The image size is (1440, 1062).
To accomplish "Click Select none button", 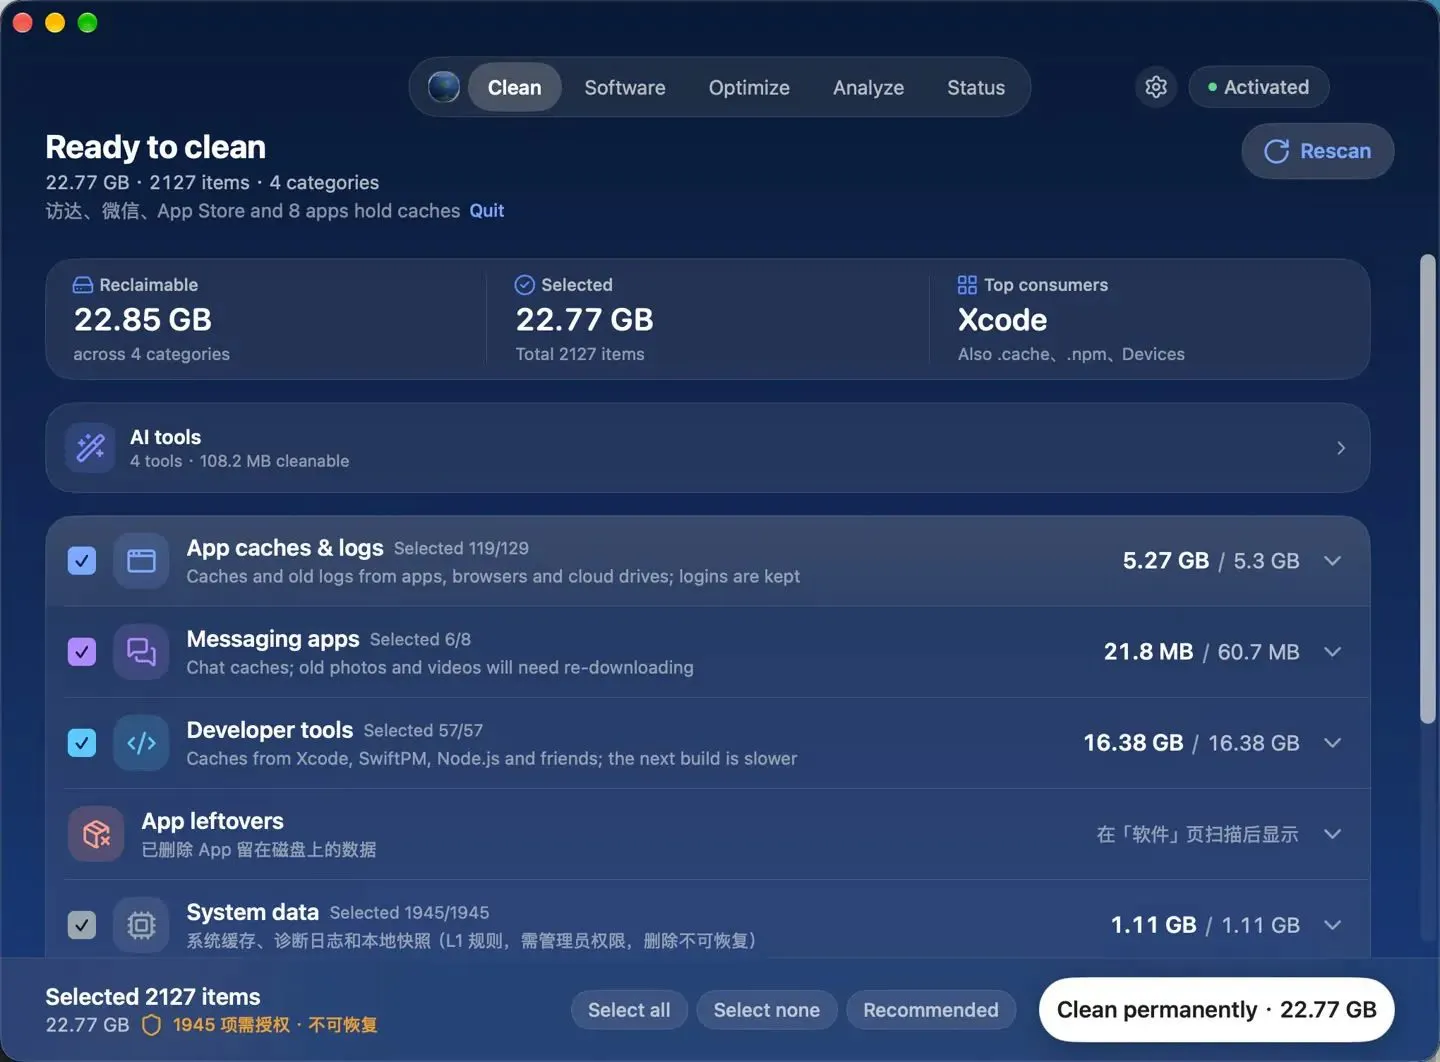I will point(767,1010).
